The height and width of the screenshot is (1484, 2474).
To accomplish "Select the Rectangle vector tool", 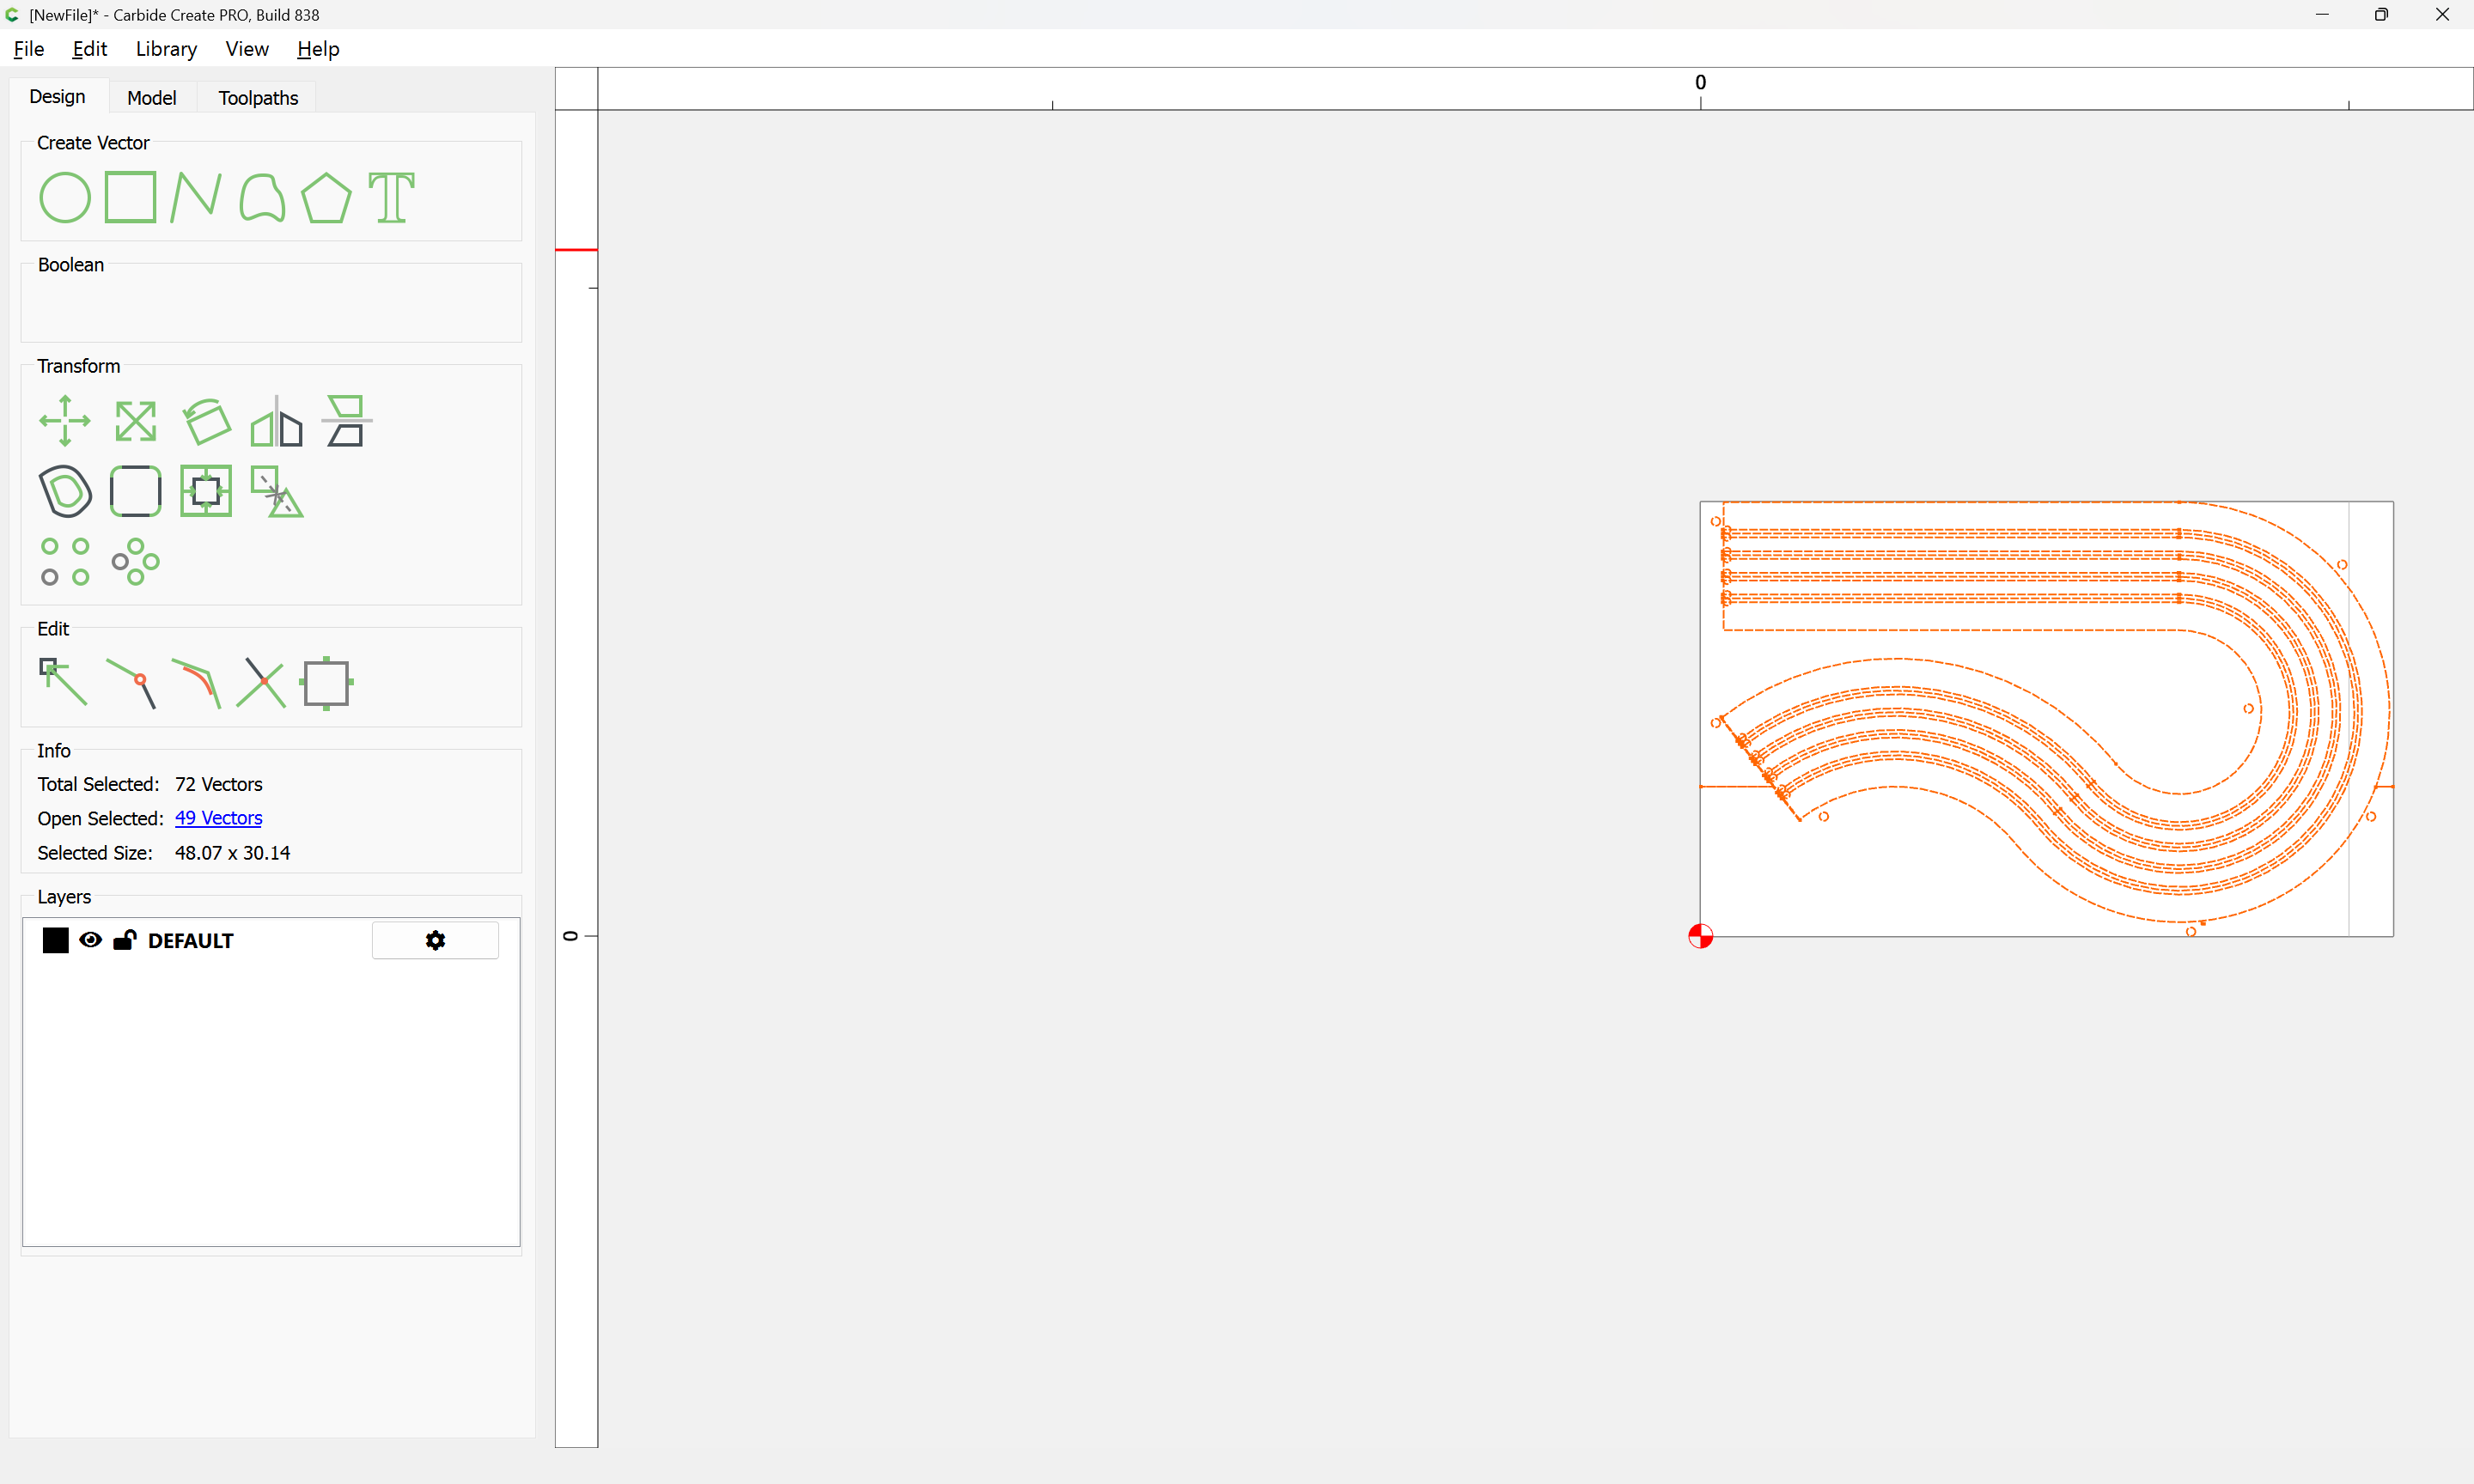I will (x=130, y=197).
